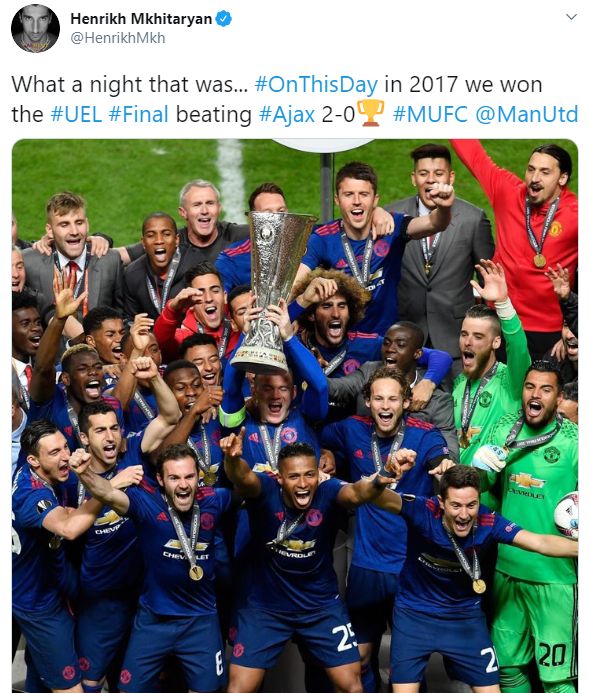
Task: Open the round profile avatar picture
Action: tap(35, 28)
